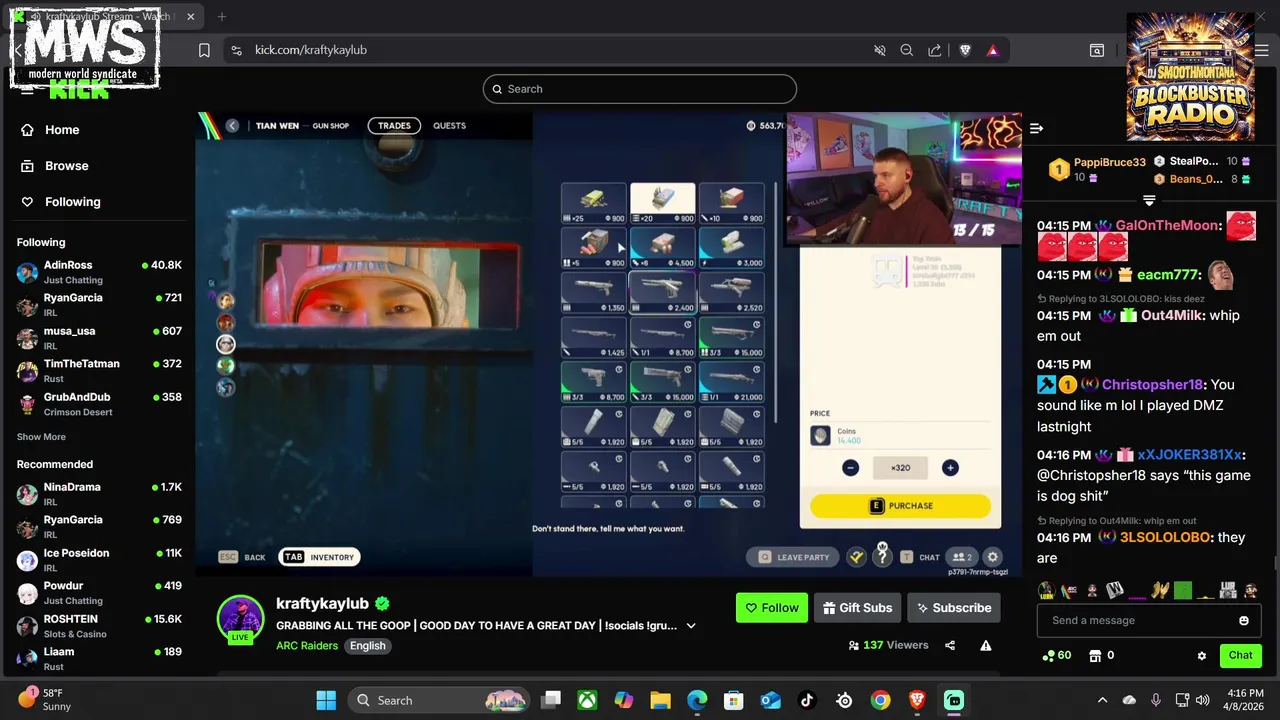Screen dimensions: 1280x720
Task: Click the English language tag
Action: (x=367, y=646)
